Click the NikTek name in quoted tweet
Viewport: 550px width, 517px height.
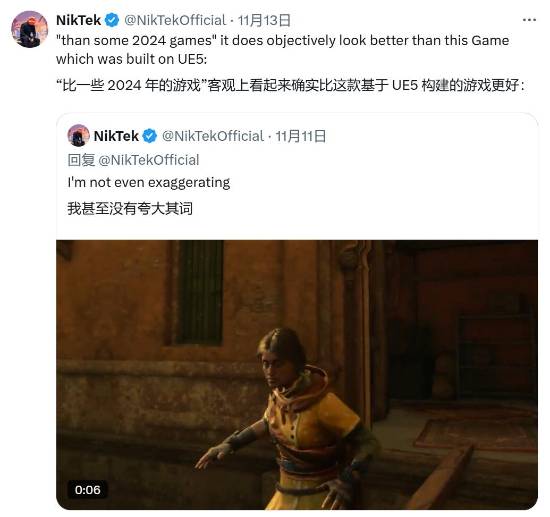(116, 136)
